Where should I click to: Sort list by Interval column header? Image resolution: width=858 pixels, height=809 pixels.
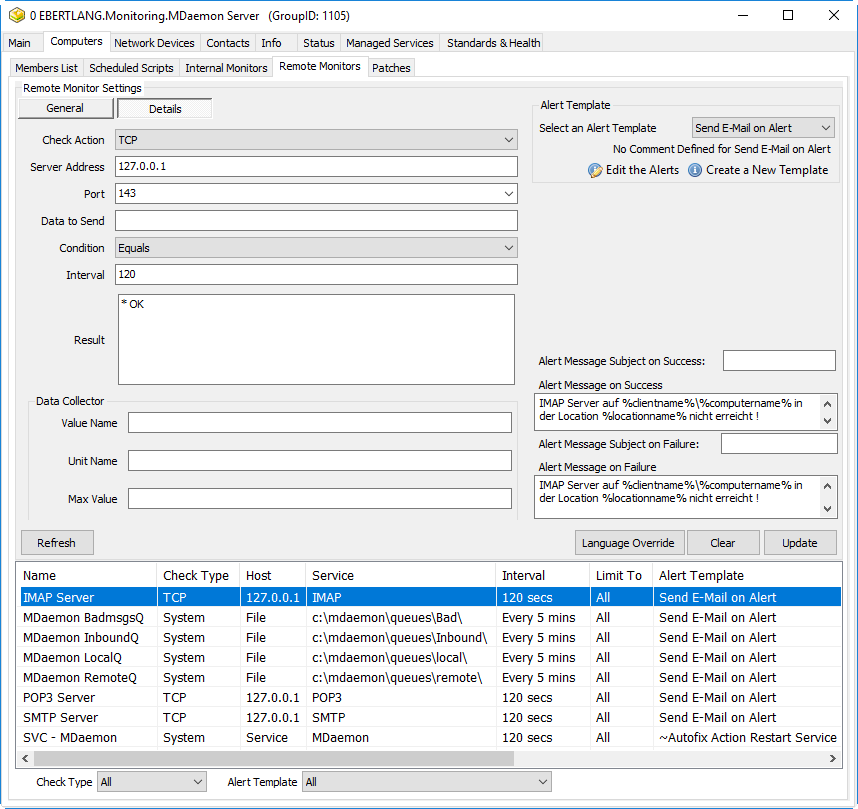[x=523, y=575]
